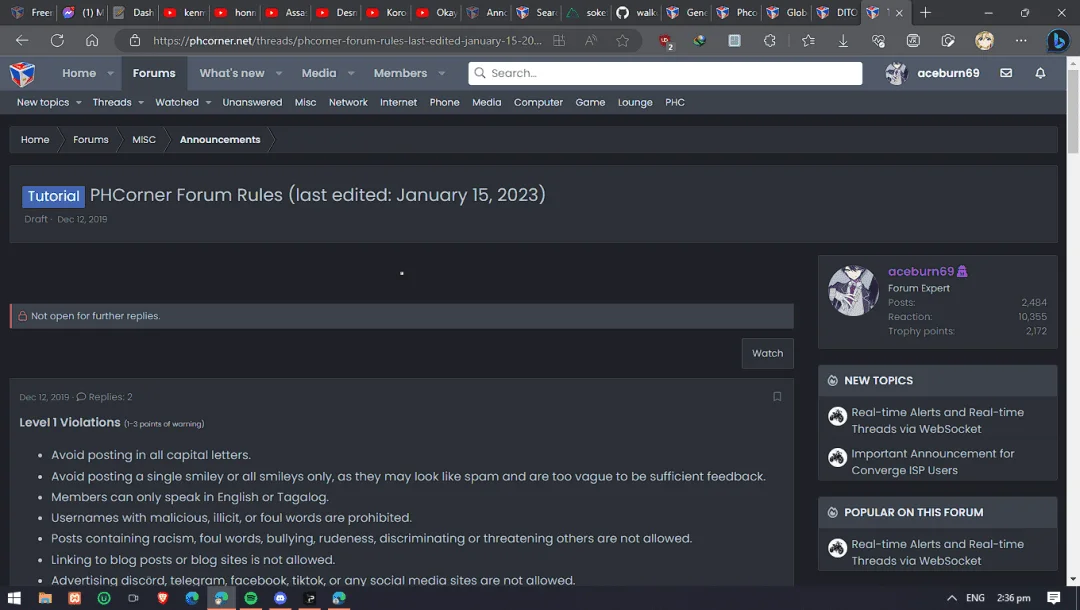This screenshot has height=610, width=1080.
Task: Open the Members navigation item
Action: [400, 73]
